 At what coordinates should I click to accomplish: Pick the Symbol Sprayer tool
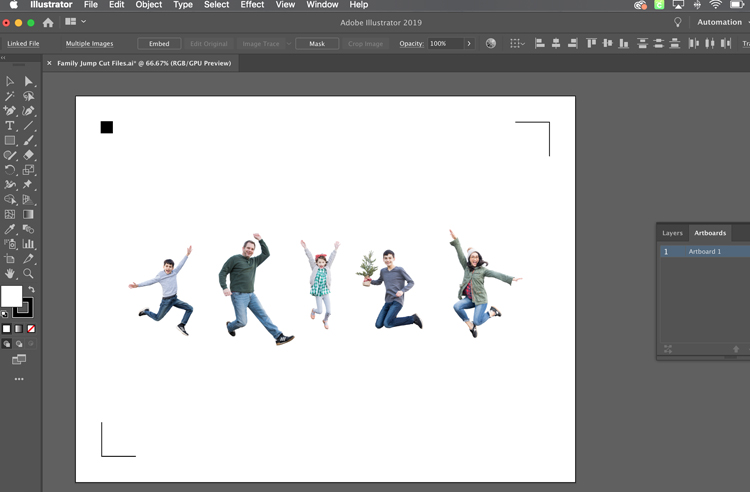point(10,244)
